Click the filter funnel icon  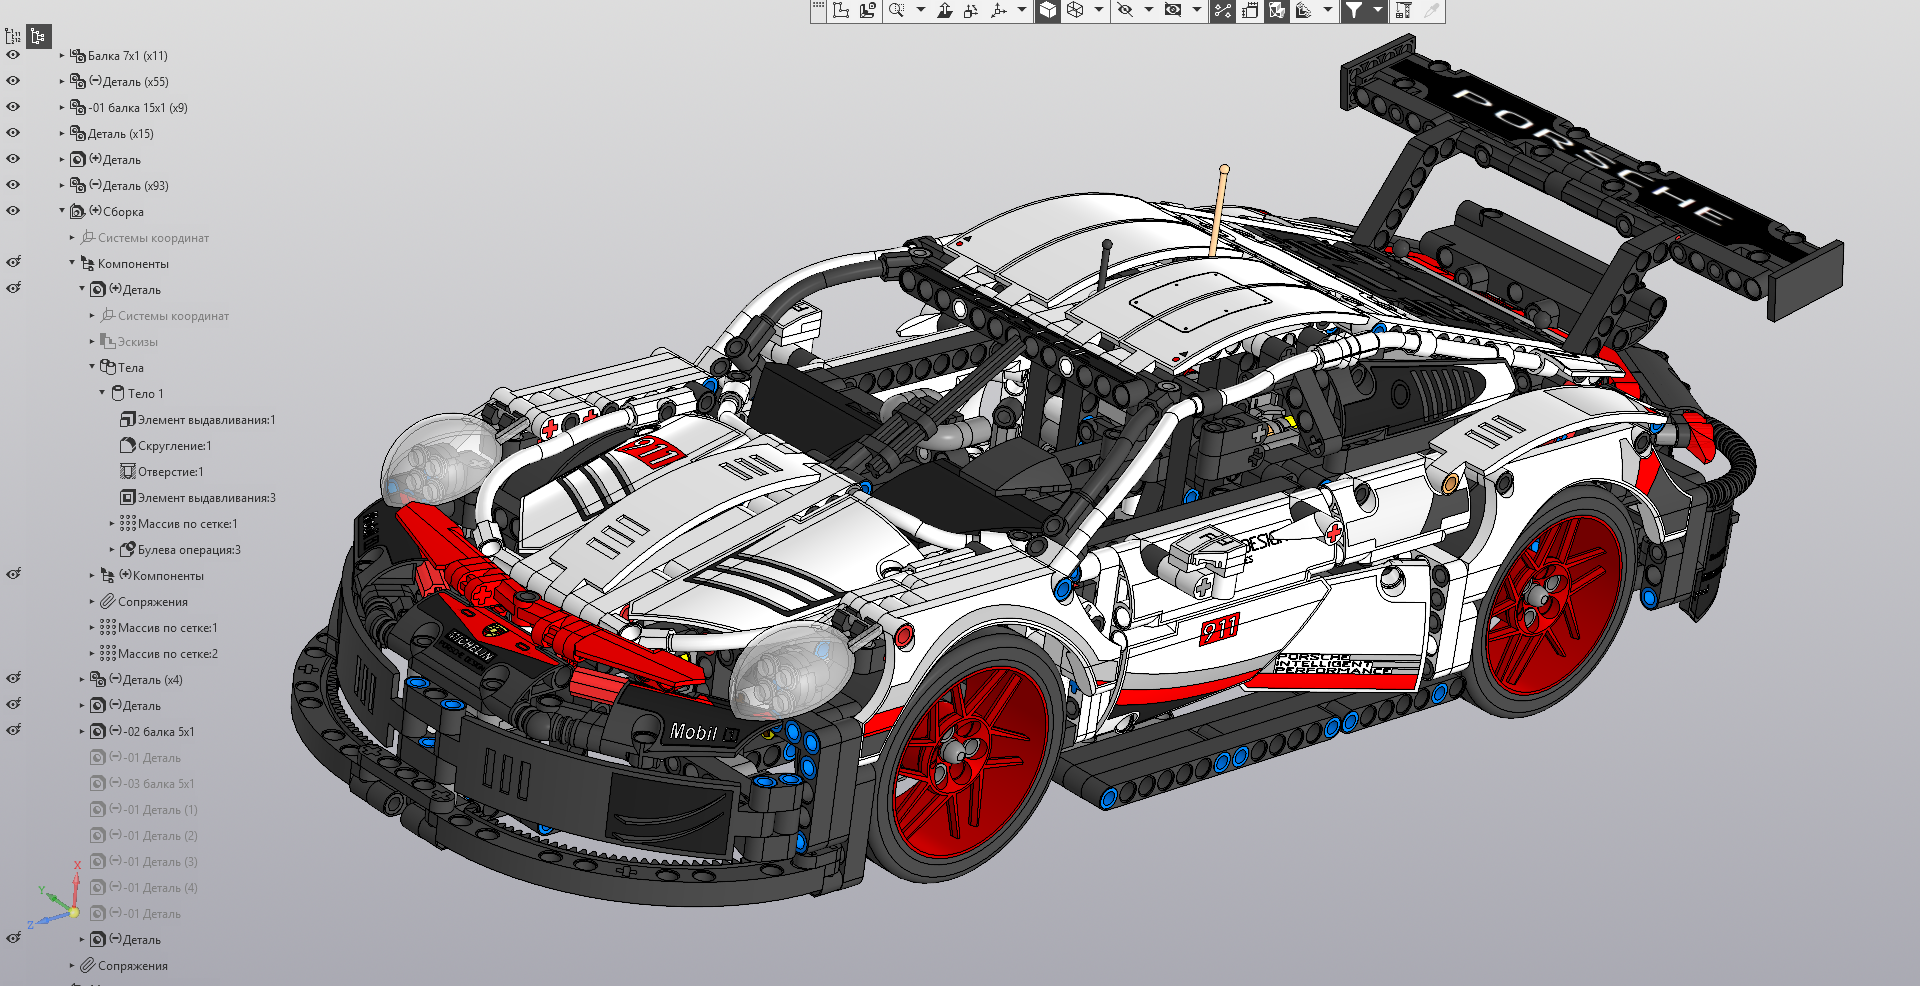[x=1353, y=11]
